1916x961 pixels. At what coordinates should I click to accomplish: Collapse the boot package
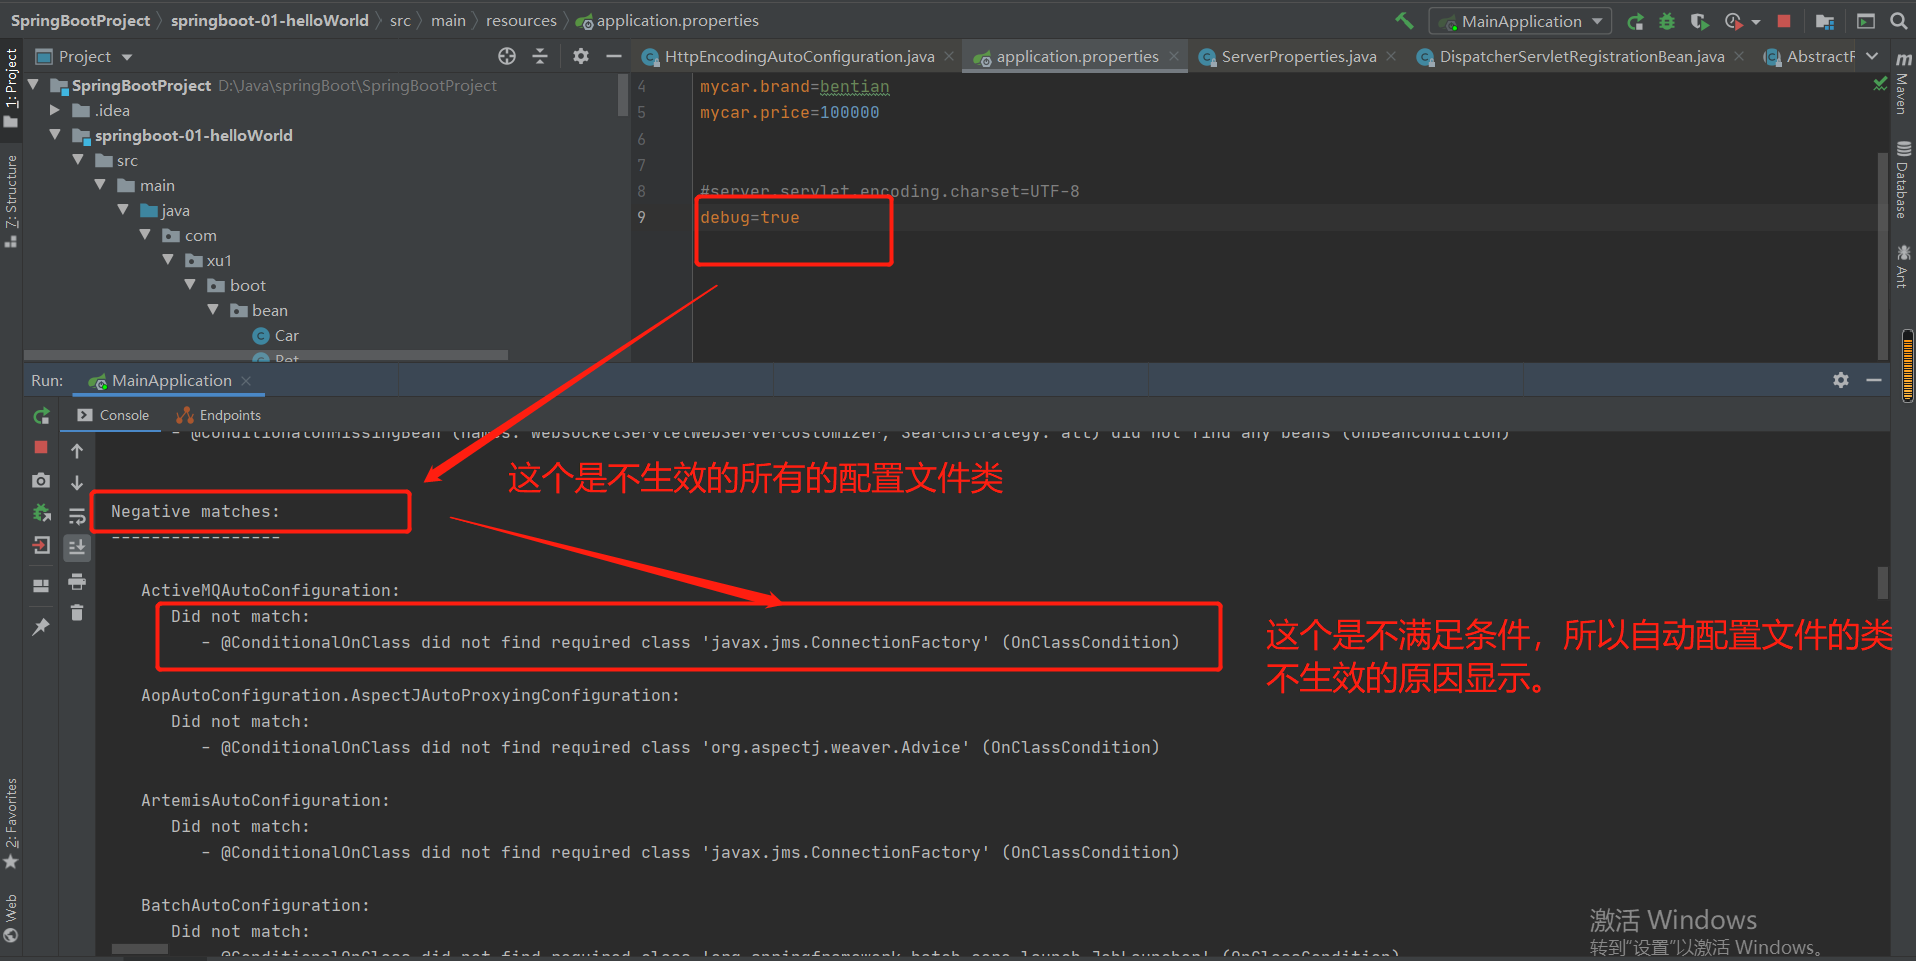point(191,285)
